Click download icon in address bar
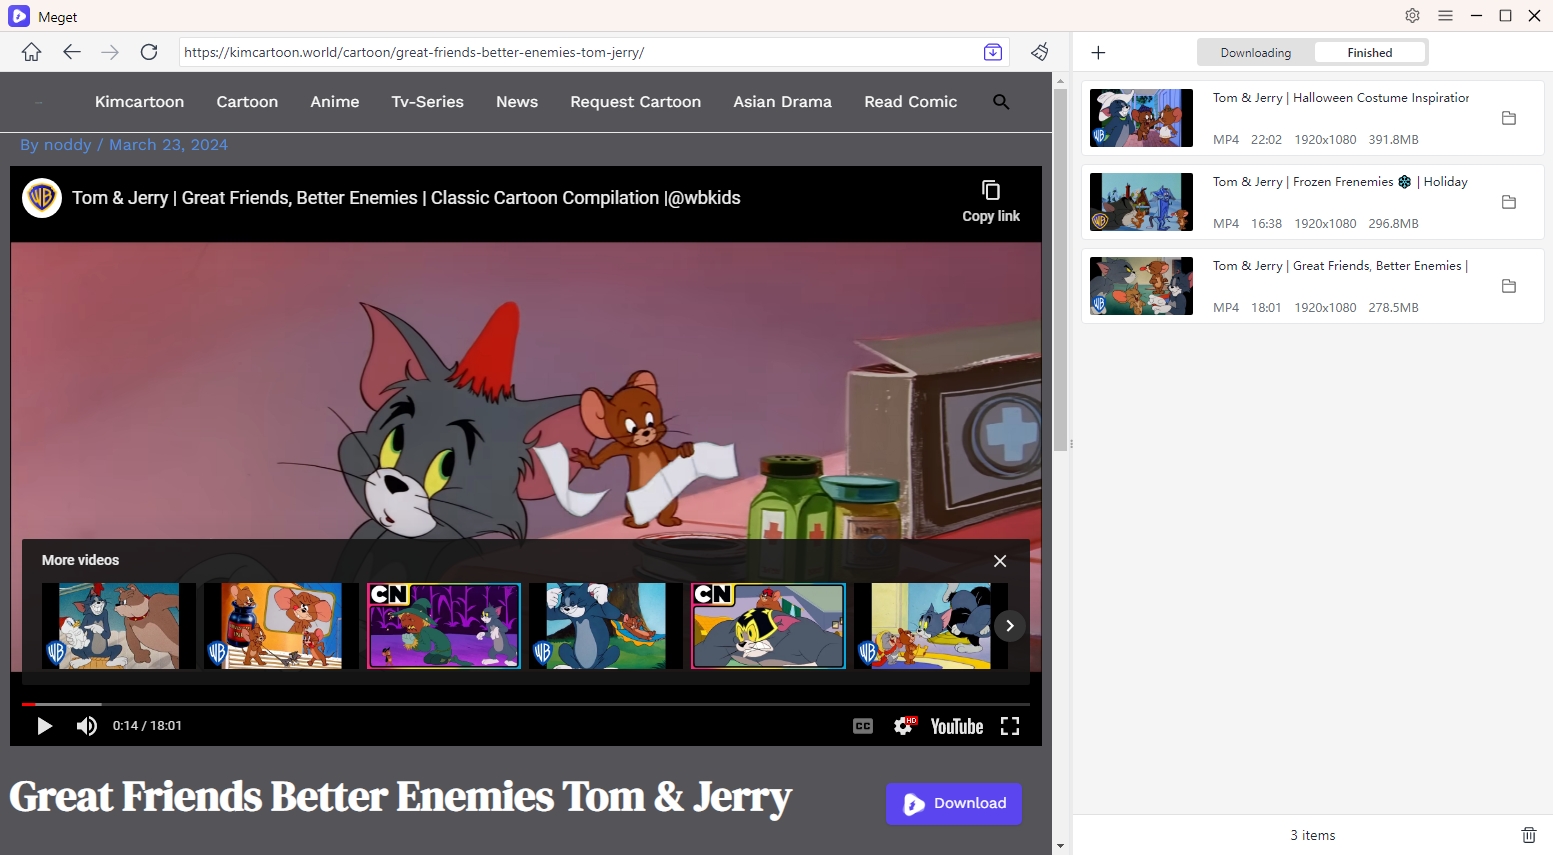The height and width of the screenshot is (855, 1553). pos(993,52)
